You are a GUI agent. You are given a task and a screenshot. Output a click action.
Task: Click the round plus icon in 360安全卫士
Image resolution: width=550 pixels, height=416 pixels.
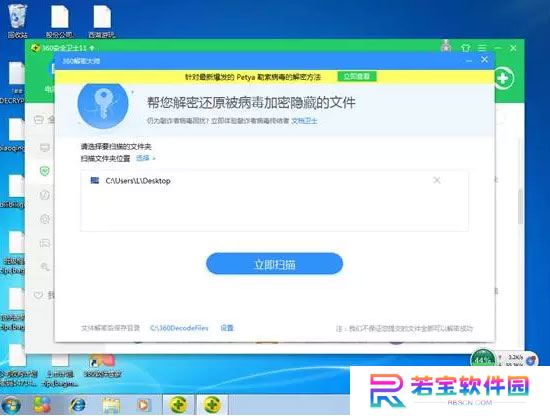click(504, 78)
